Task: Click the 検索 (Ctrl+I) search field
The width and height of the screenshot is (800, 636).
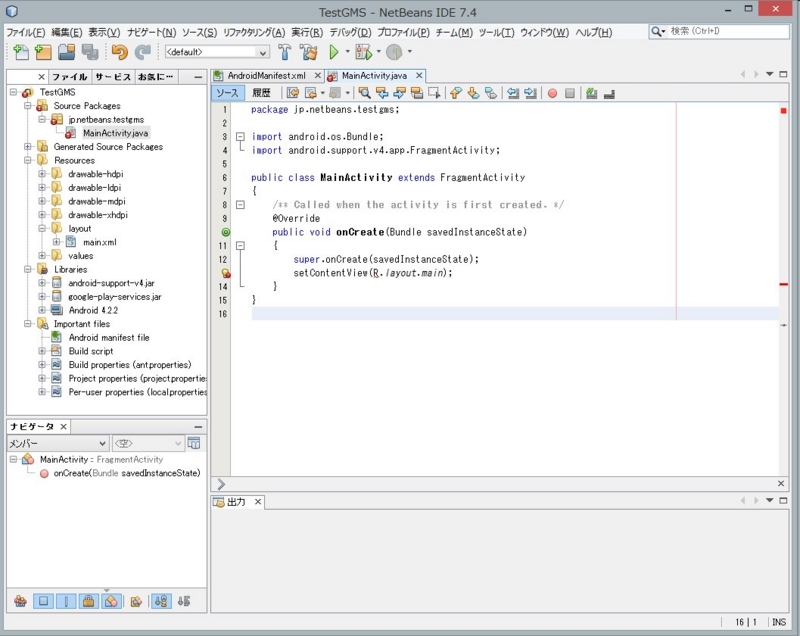Action: (x=728, y=31)
